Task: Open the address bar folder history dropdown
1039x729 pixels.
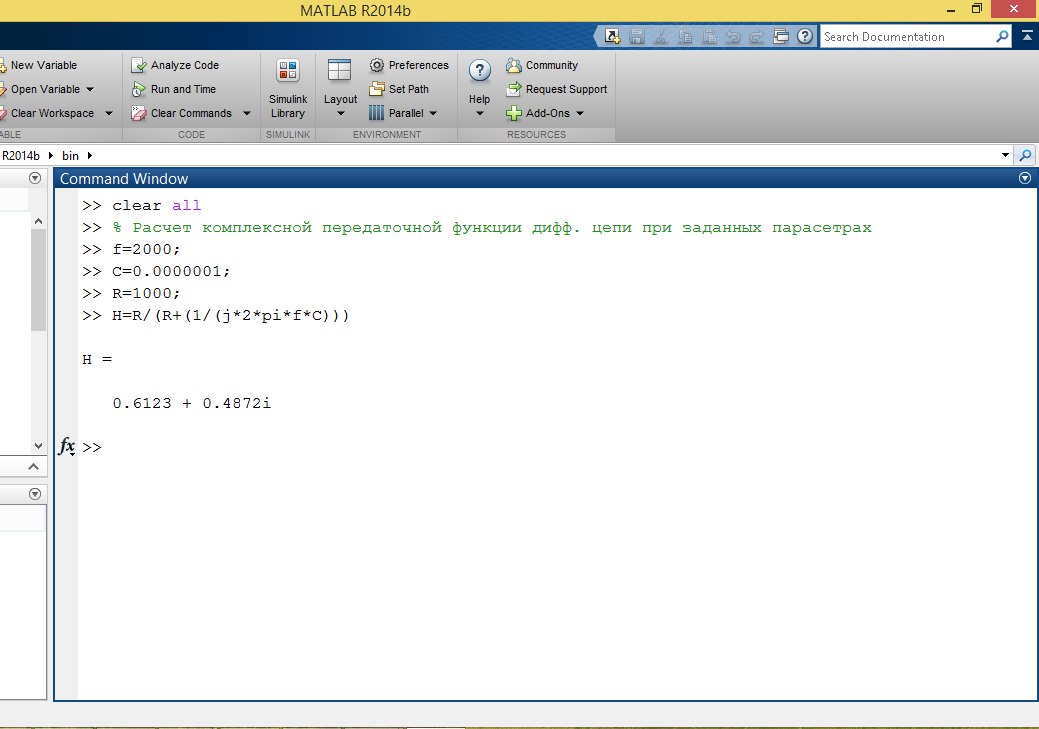Action: (1005, 155)
